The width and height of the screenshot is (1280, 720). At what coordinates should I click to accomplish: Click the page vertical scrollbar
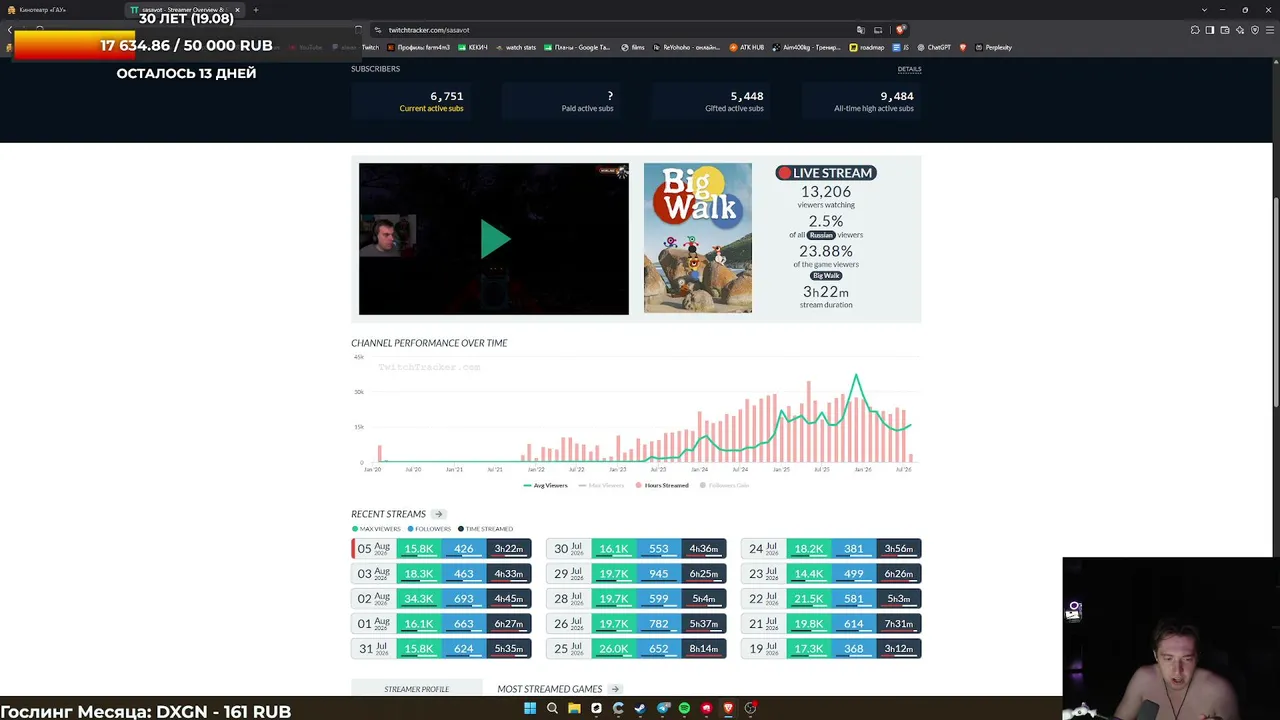[x=1275, y=300]
